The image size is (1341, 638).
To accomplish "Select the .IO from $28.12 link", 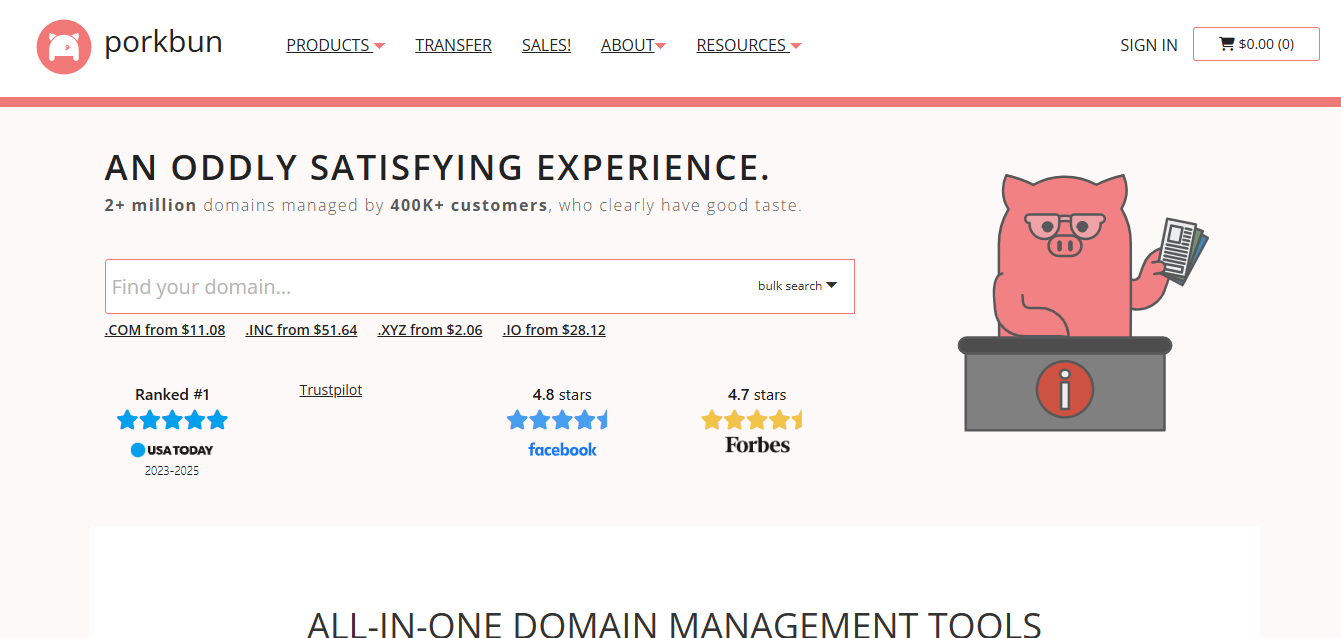I will pyautogui.click(x=554, y=330).
